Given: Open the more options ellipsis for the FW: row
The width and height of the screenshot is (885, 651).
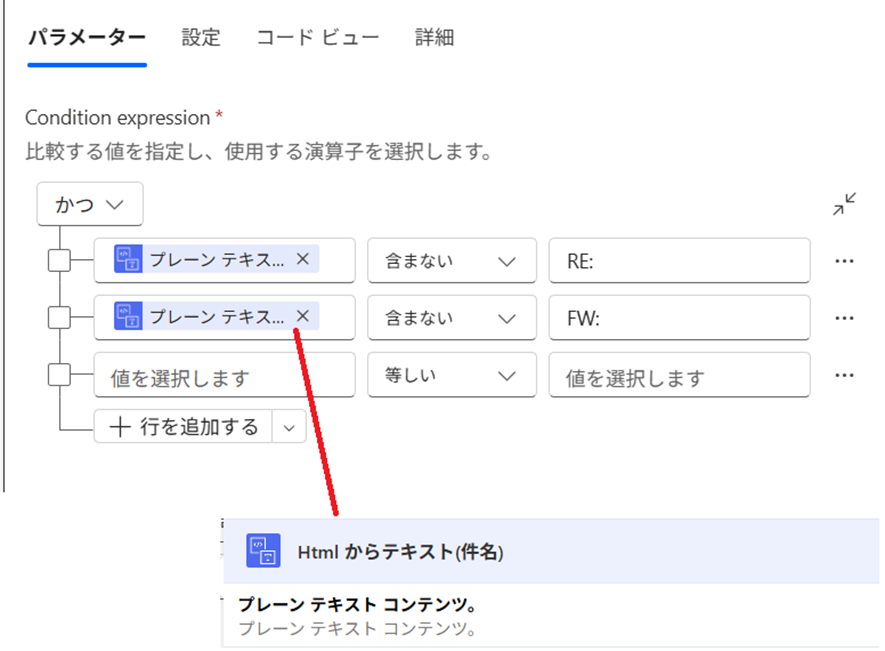Looking at the screenshot, I should point(844,318).
